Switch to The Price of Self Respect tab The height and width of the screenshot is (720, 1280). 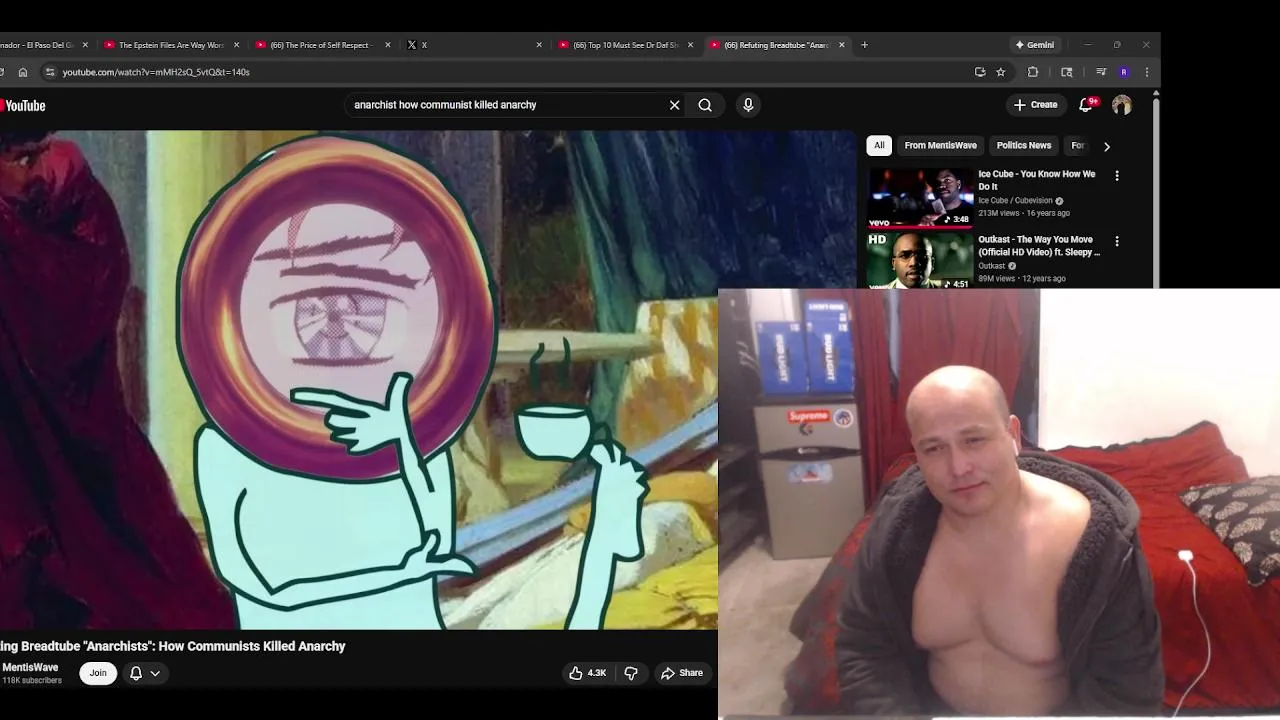click(321, 45)
